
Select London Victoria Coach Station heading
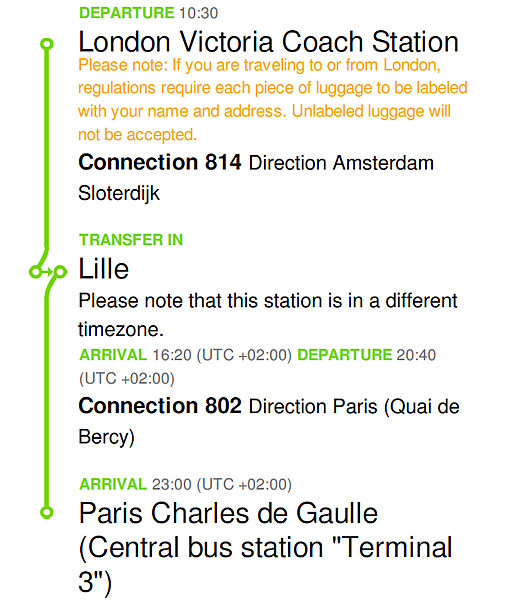(268, 42)
